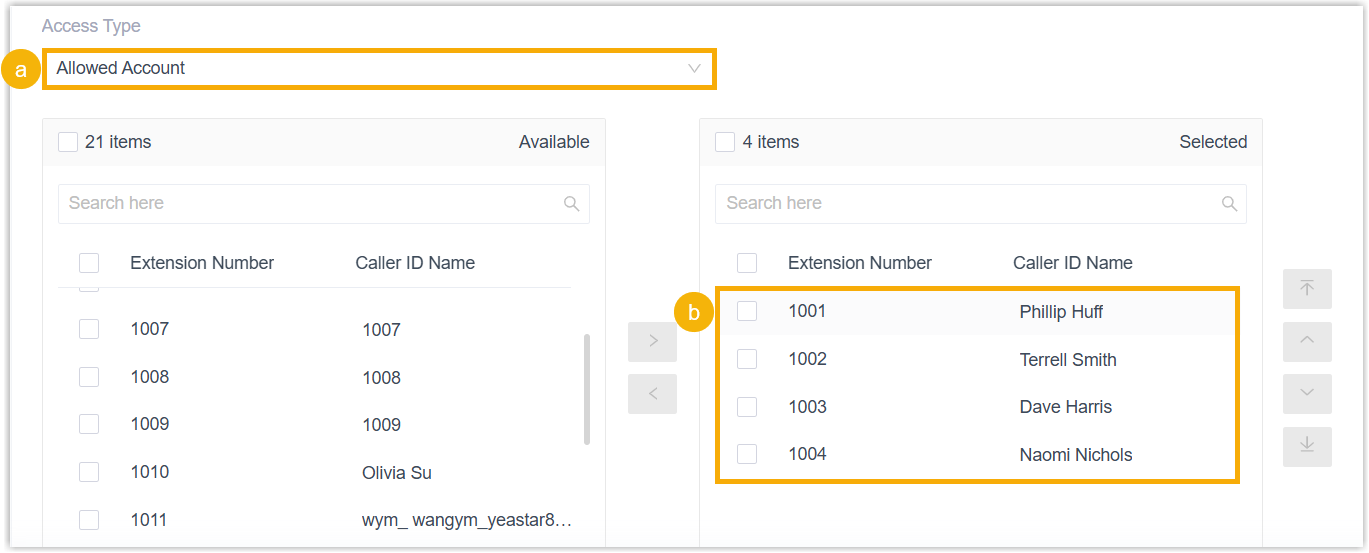Screen dimensions: 1369x553
Task: Select the Terrell Smith row
Action: coord(1067,360)
